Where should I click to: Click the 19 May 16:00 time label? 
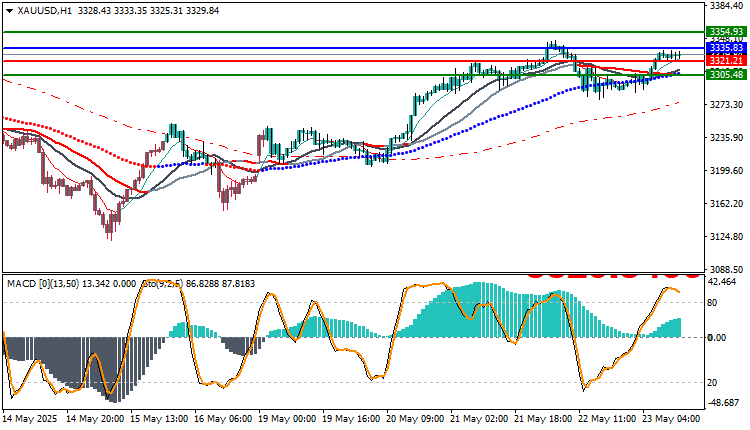352,419
